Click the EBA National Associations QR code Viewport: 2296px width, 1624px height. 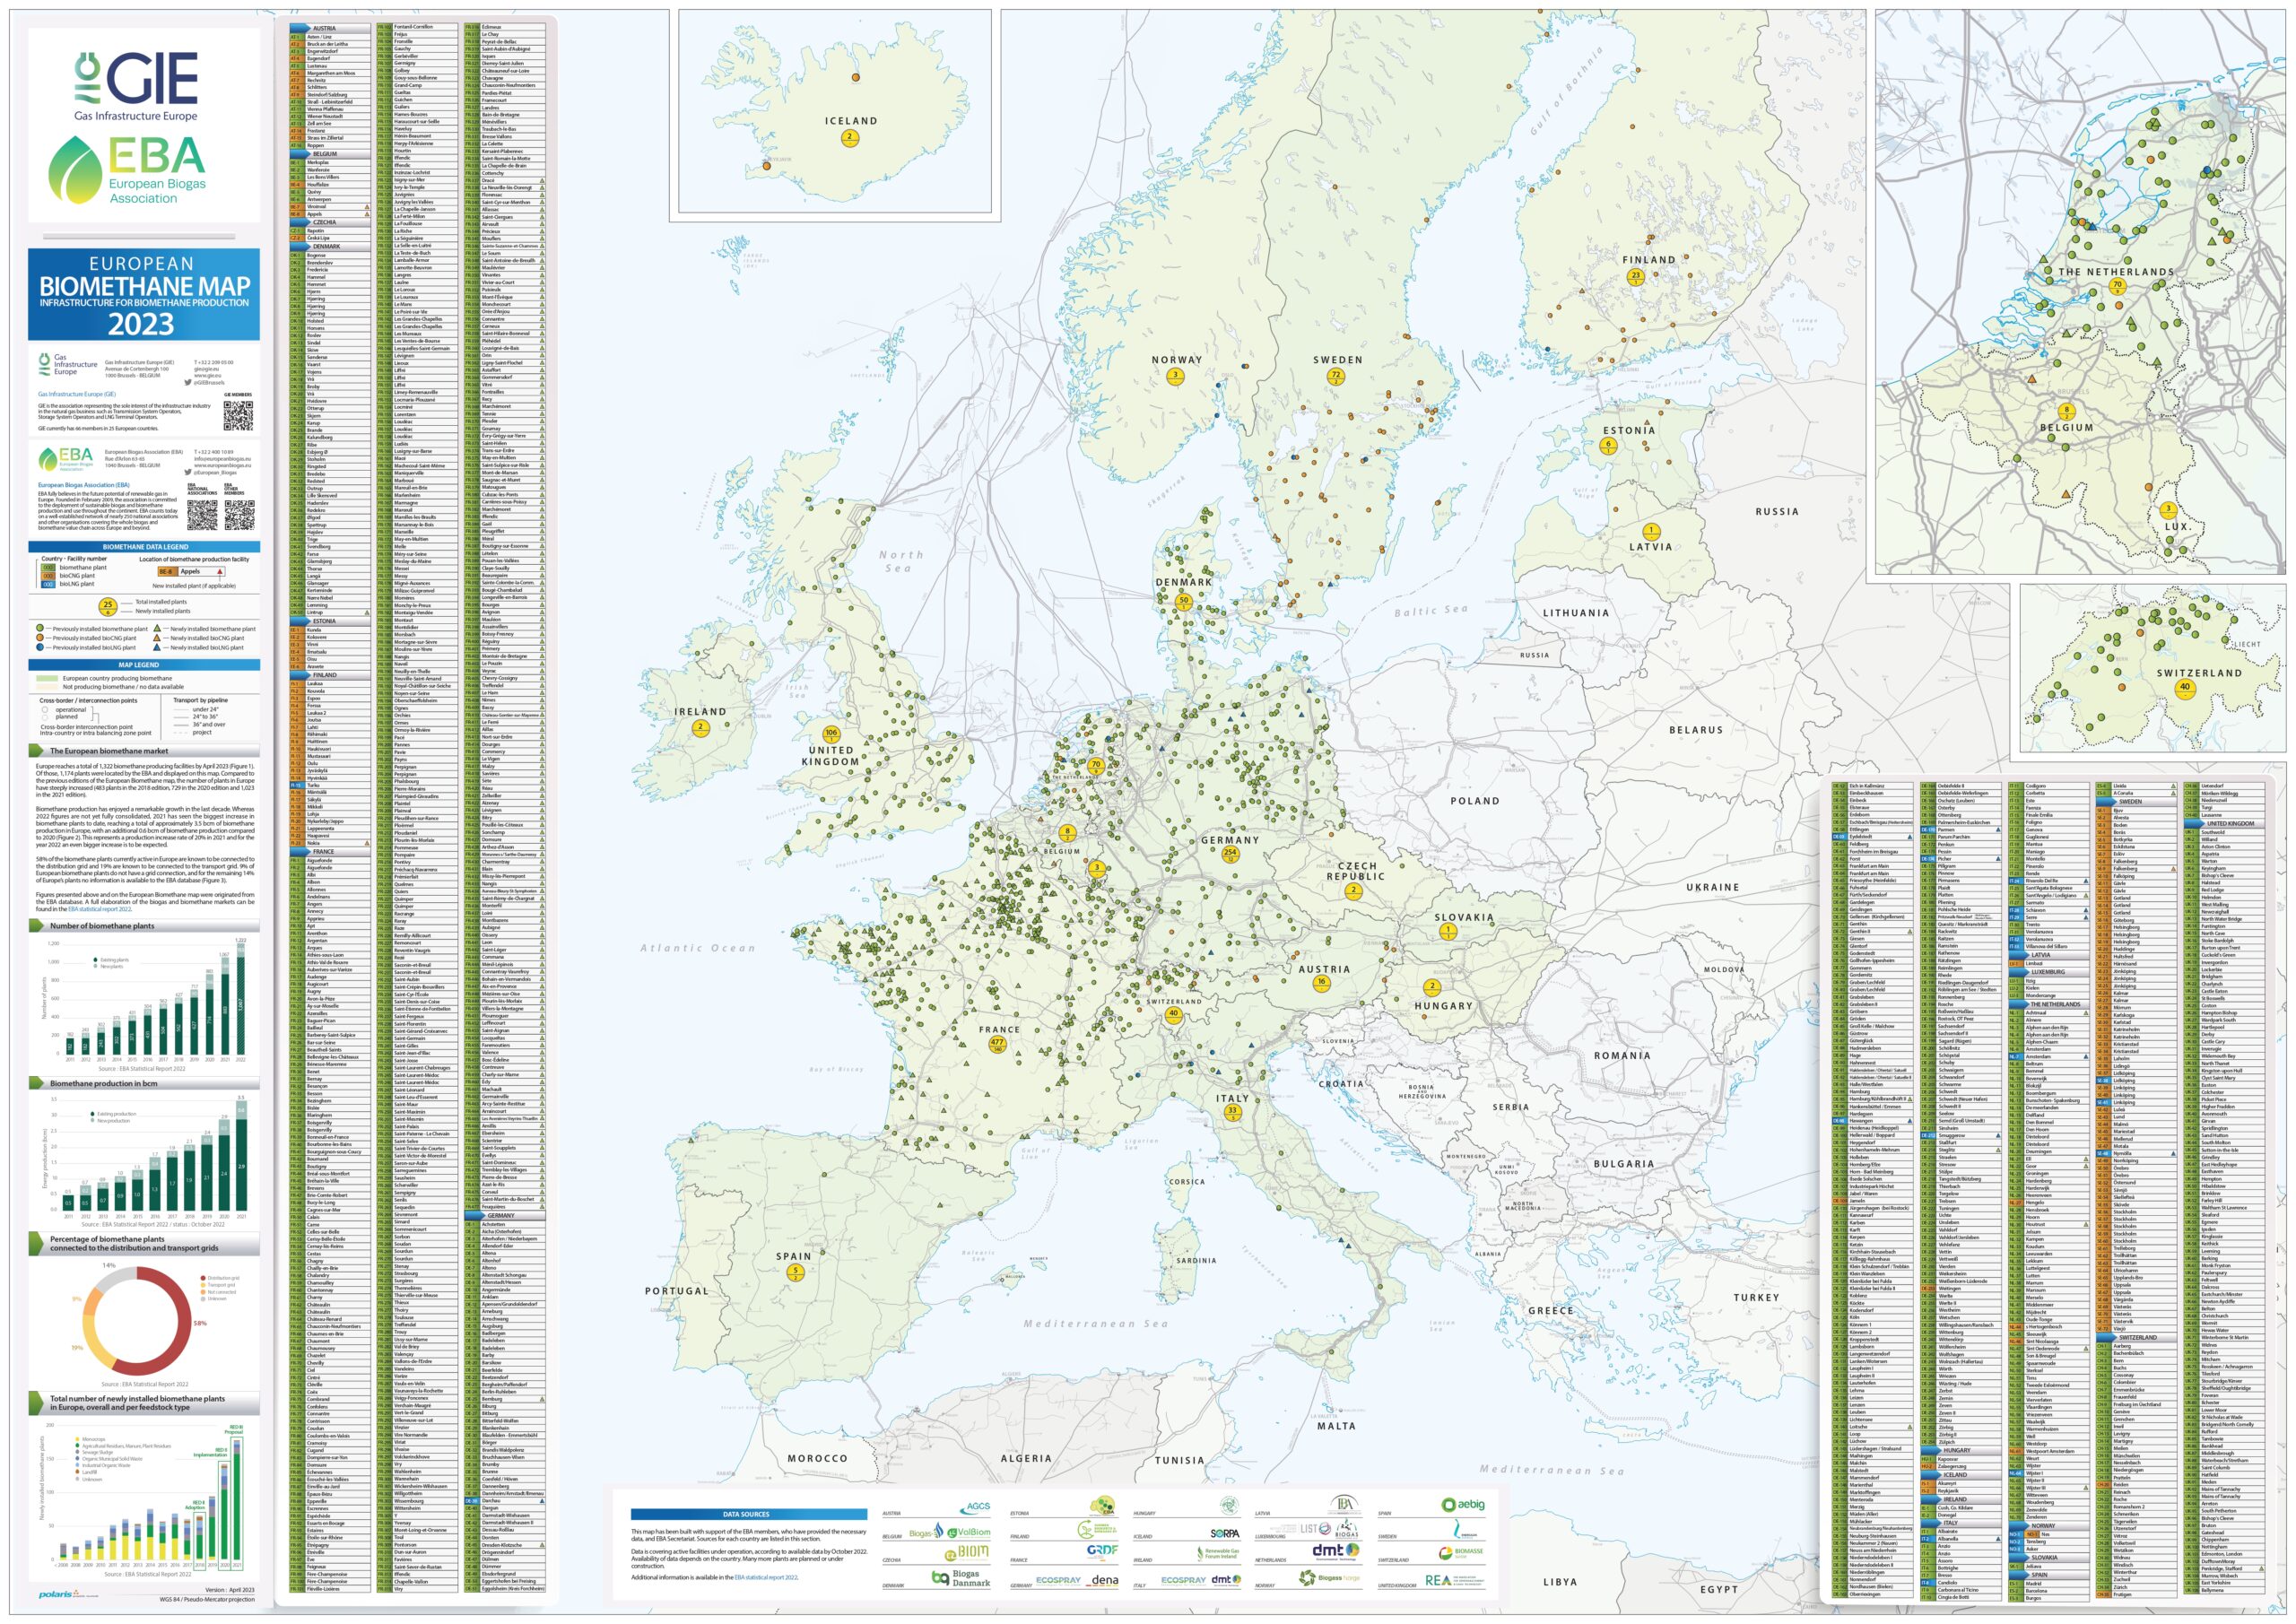202,515
